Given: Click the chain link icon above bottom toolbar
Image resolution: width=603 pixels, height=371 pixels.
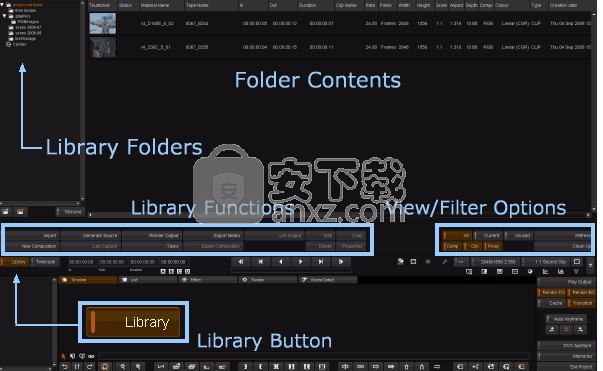Looking at the screenshot, I should [91, 356].
